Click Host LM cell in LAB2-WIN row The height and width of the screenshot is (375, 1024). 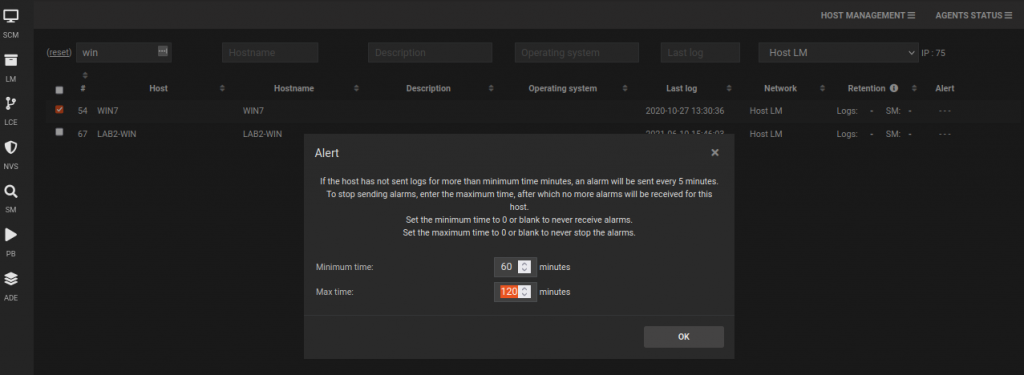coord(765,134)
